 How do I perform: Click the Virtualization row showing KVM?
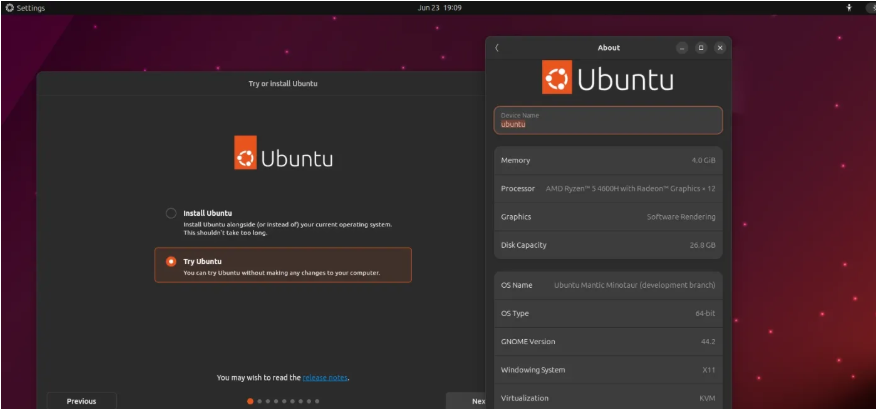[x=608, y=398]
